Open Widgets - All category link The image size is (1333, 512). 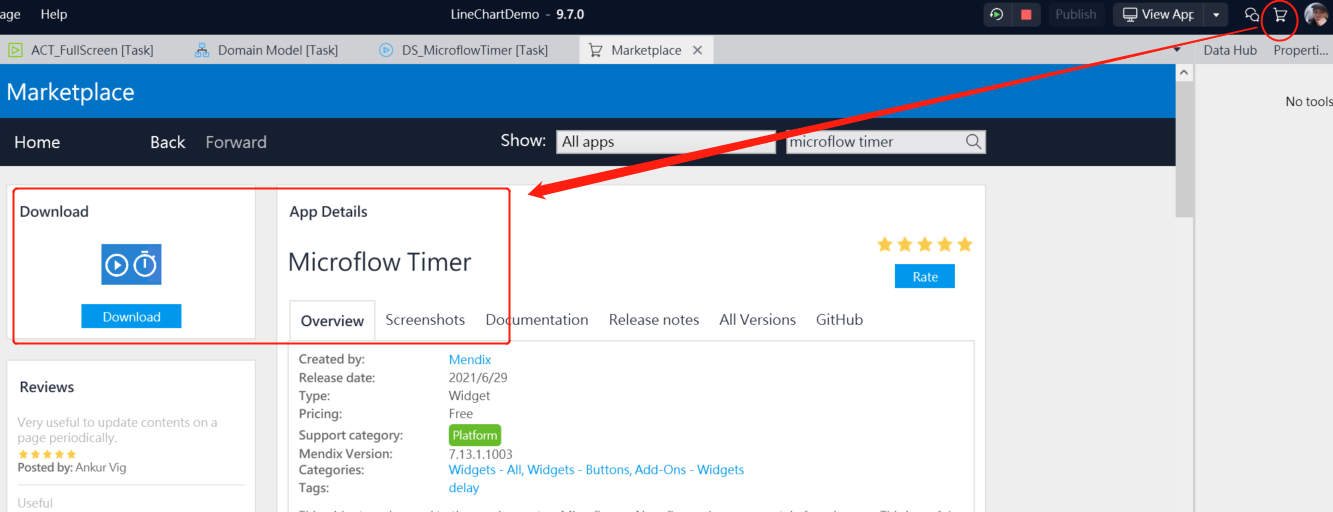point(484,469)
